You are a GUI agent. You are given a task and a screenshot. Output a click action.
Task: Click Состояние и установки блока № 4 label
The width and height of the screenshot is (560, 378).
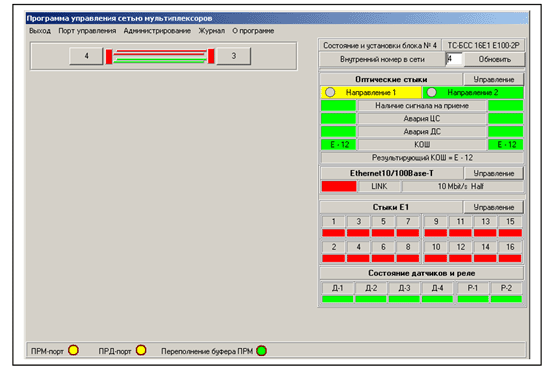tap(380, 45)
